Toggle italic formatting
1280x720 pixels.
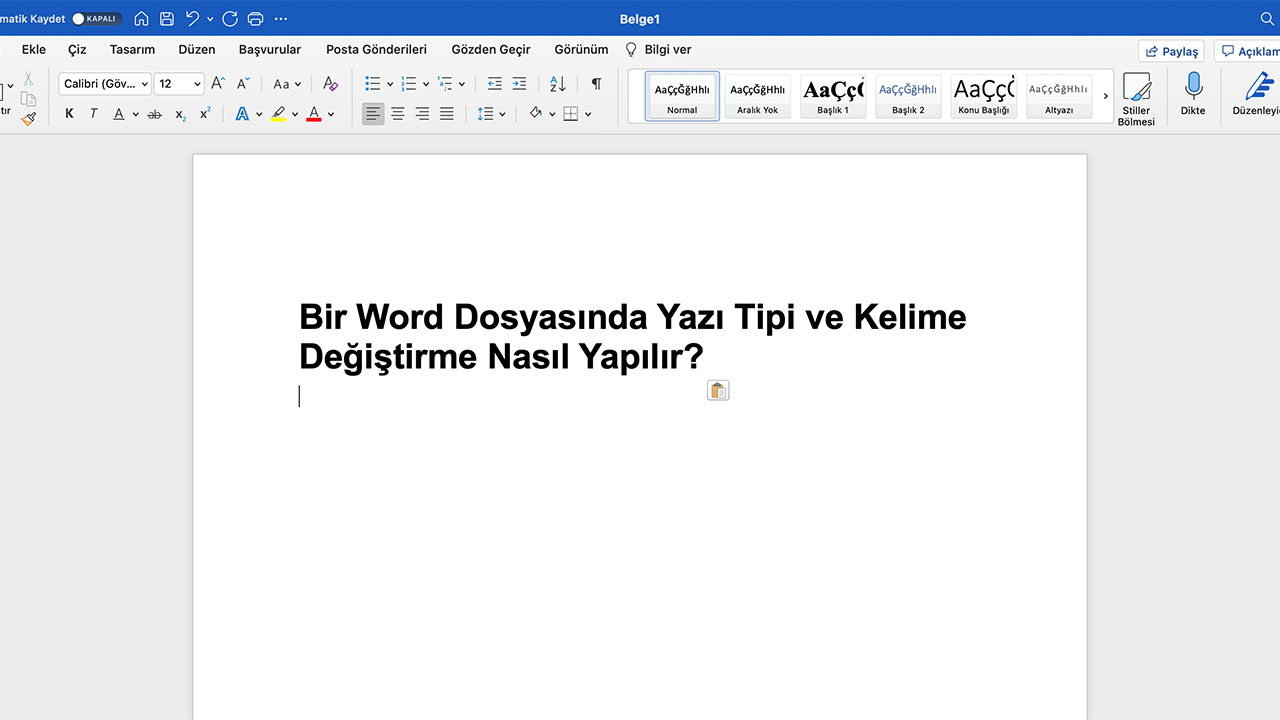[x=92, y=114]
